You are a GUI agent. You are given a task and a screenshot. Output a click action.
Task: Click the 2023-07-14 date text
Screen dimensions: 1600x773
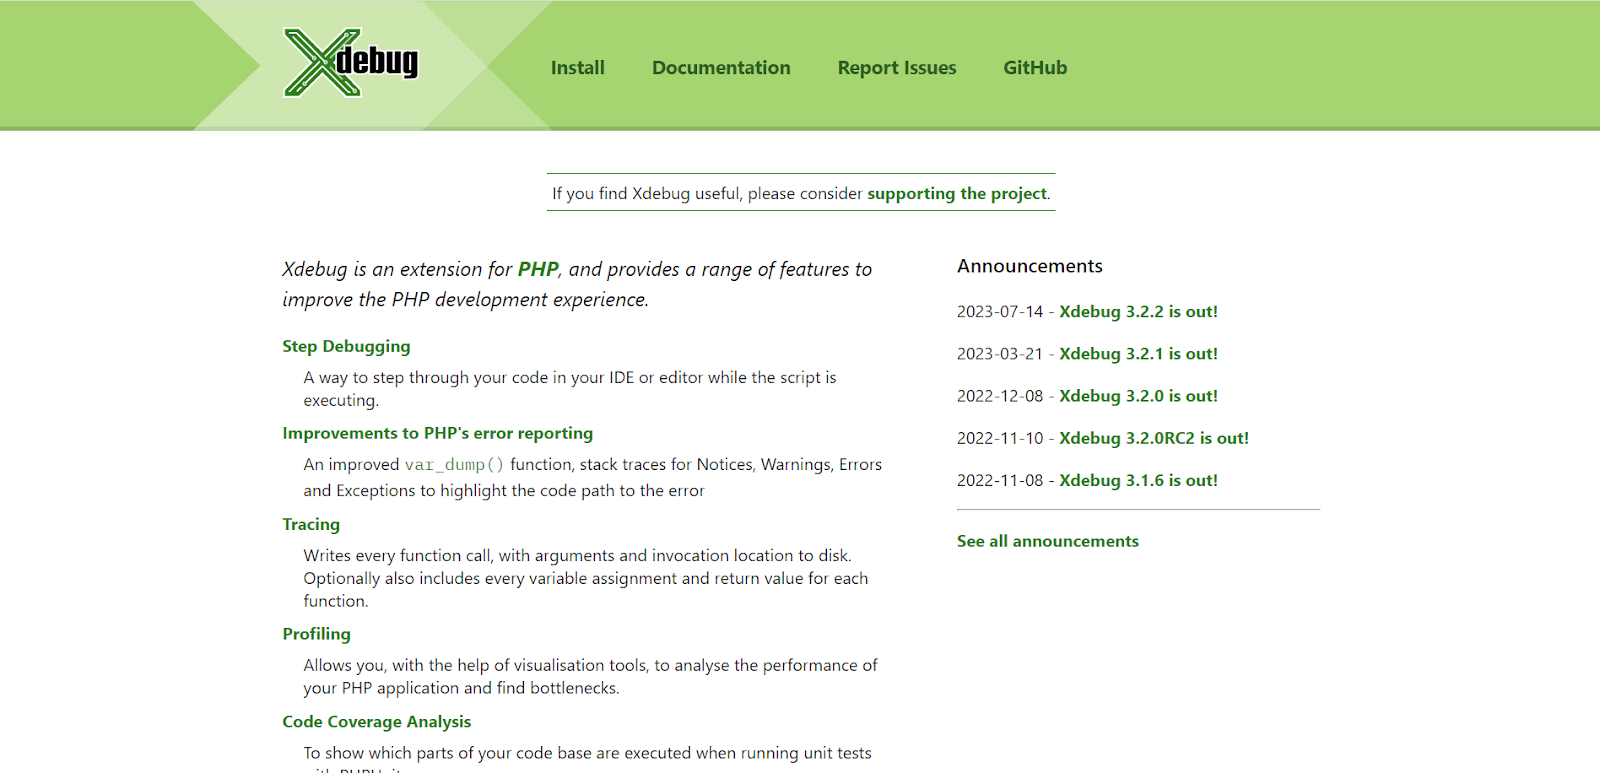click(x=999, y=311)
